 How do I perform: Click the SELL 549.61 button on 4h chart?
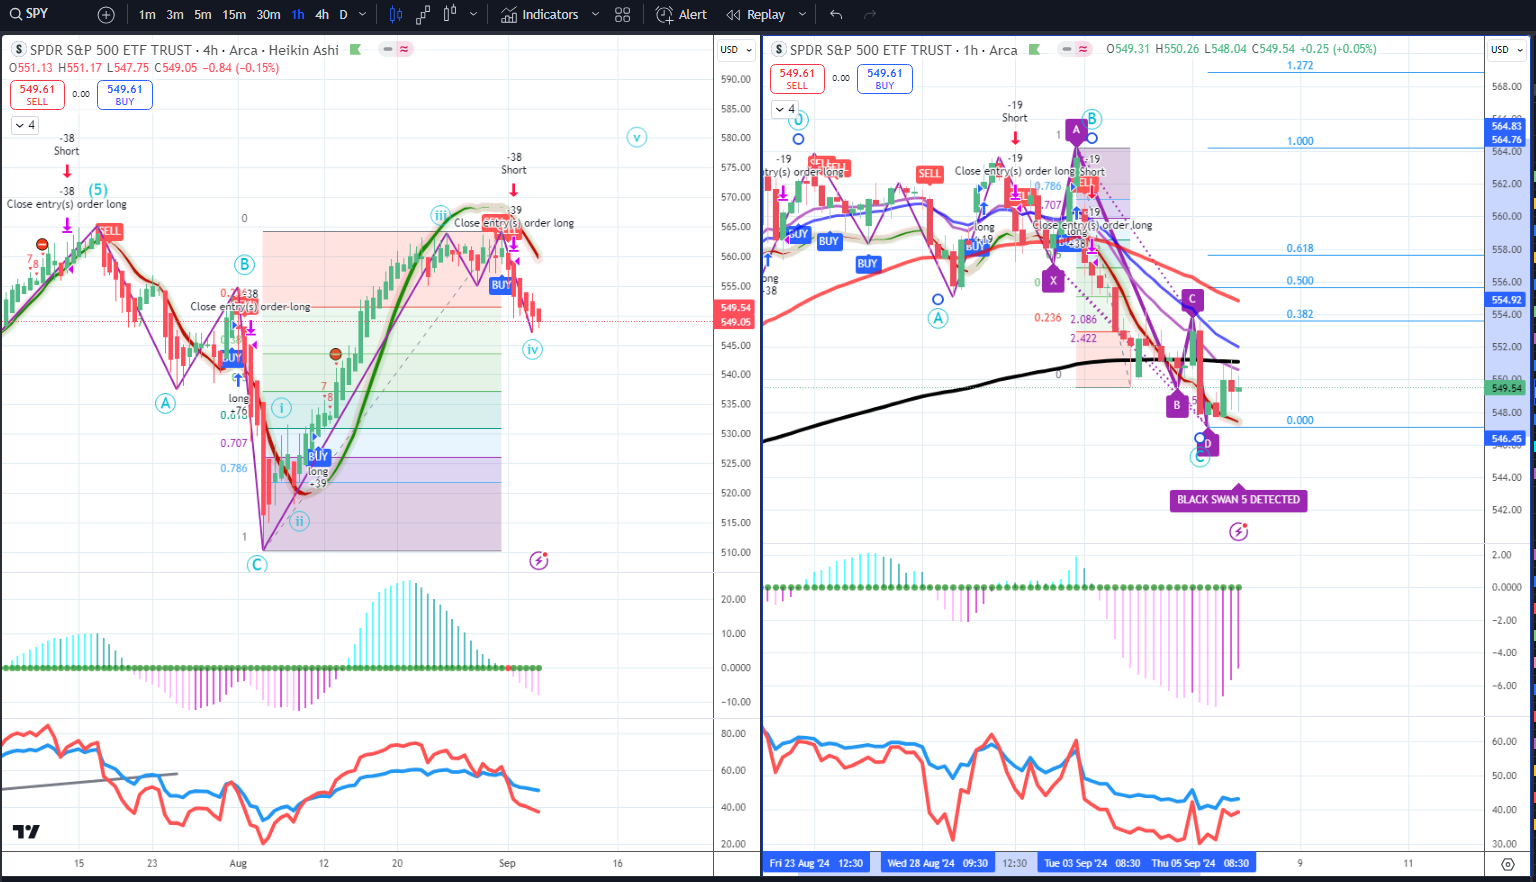(37, 95)
